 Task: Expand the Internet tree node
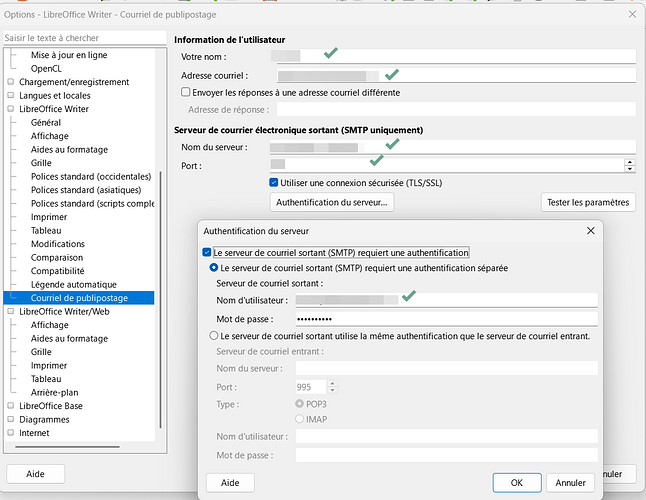[x=10, y=433]
